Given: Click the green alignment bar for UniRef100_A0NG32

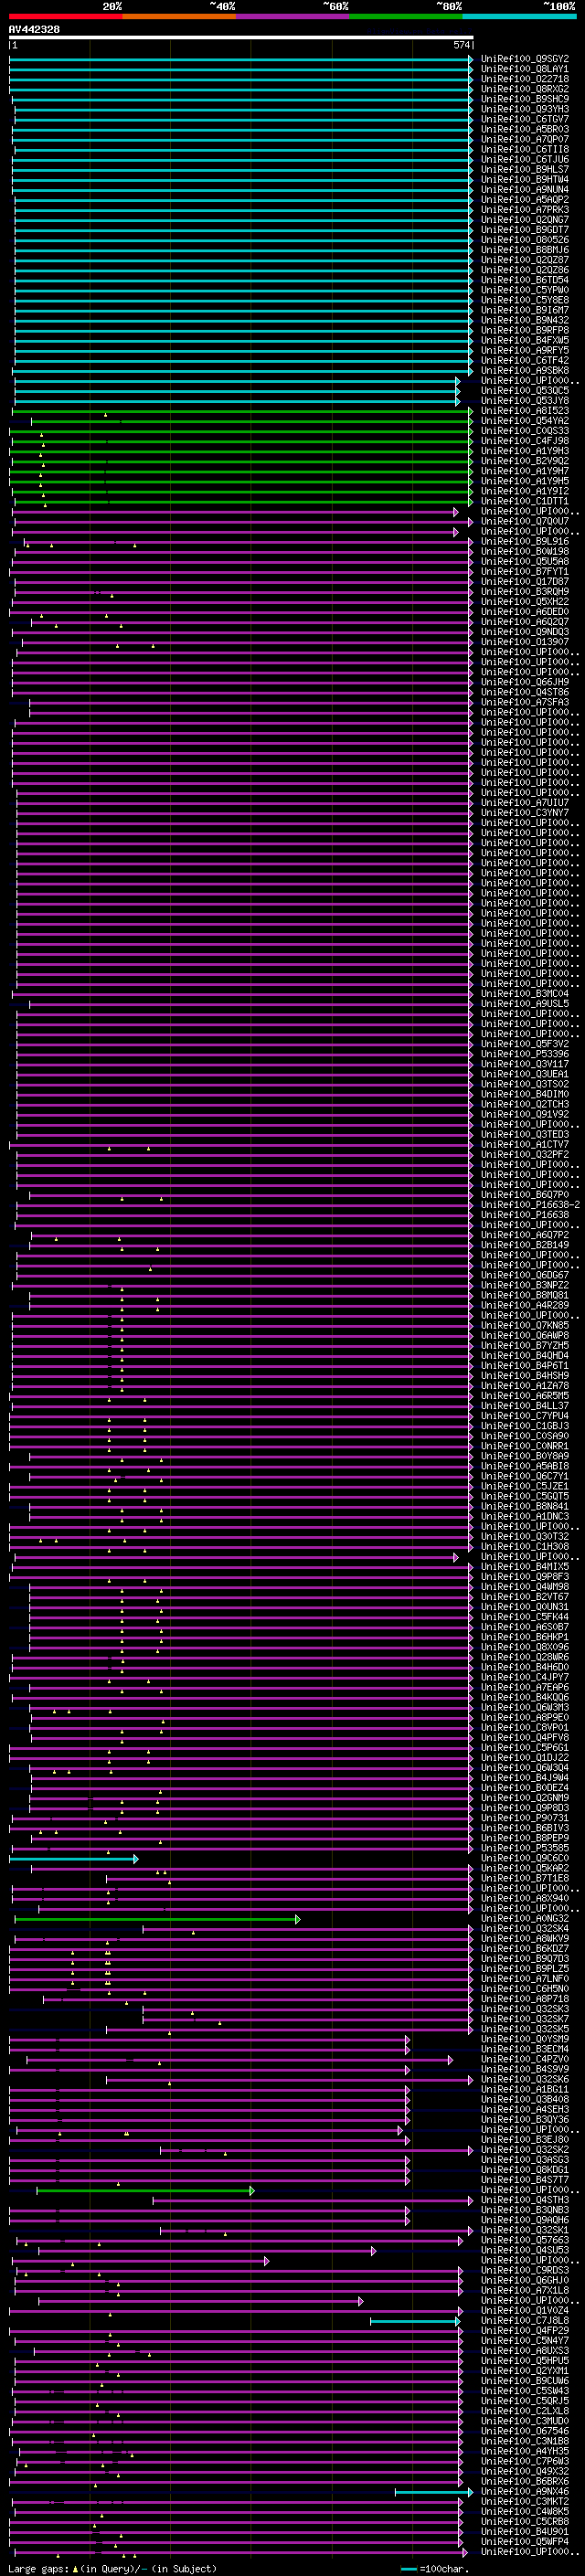Looking at the screenshot, I should [x=157, y=1919].
